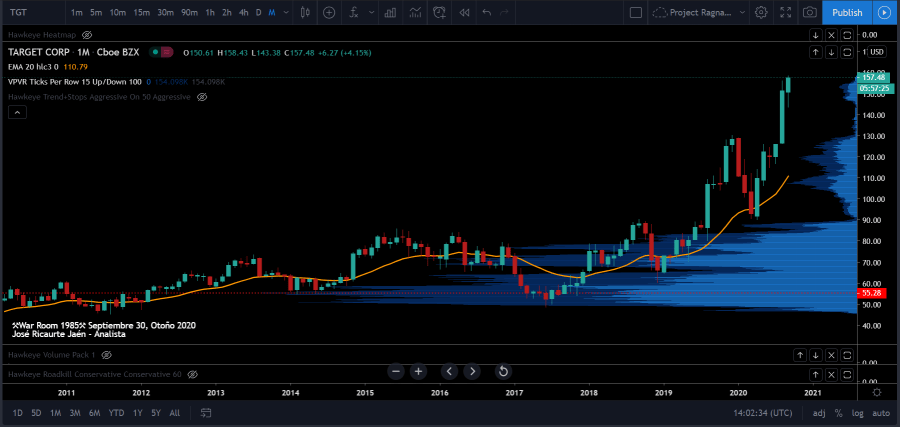Image resolution: width=900 pixels, height=427 pixels.
Task: Open the candlestick chart style selector
Action: pos(304,12)
